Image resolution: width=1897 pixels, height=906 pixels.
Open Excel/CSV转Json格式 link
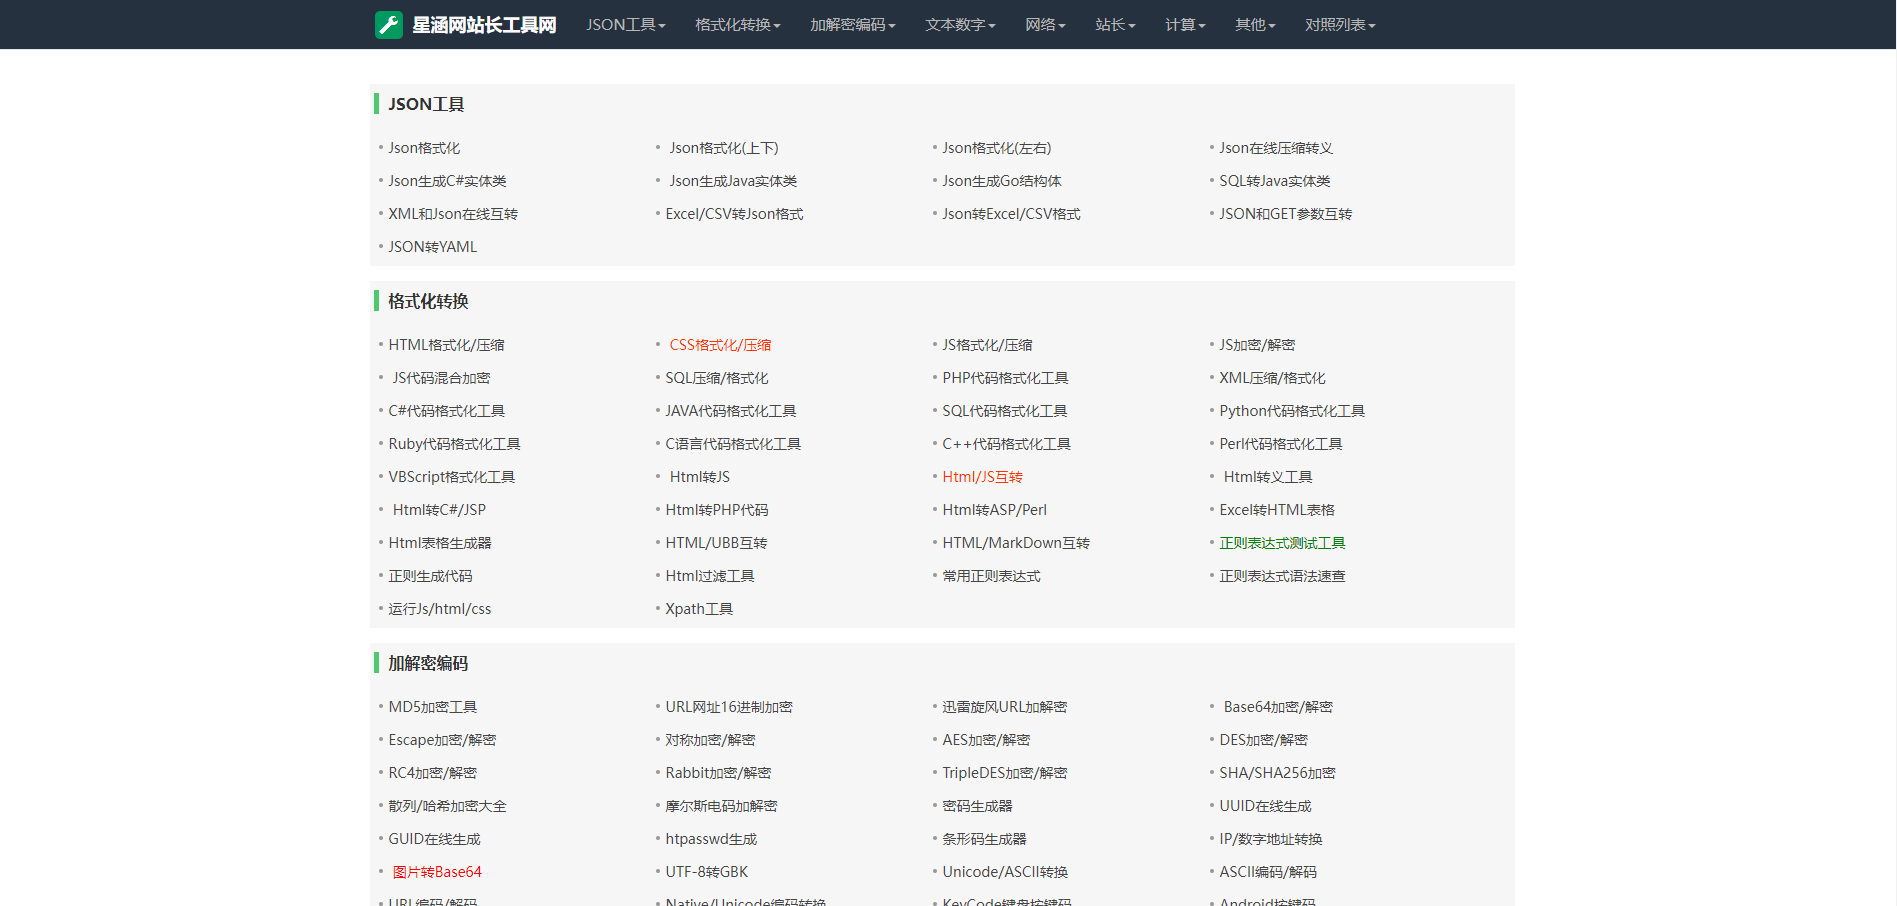[x=734, y=214]
